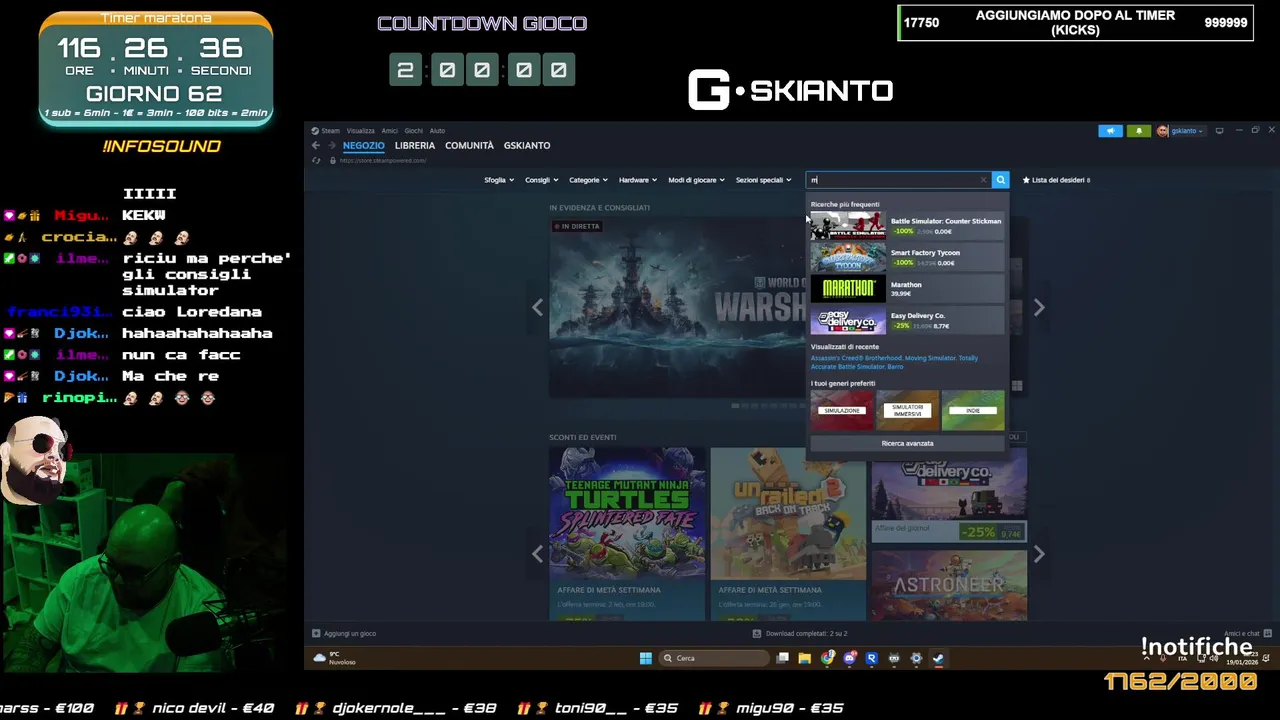Click the Aggiungi un gioco plus icon
Viewport: 1280px width, 720px height.
[316, 633]
